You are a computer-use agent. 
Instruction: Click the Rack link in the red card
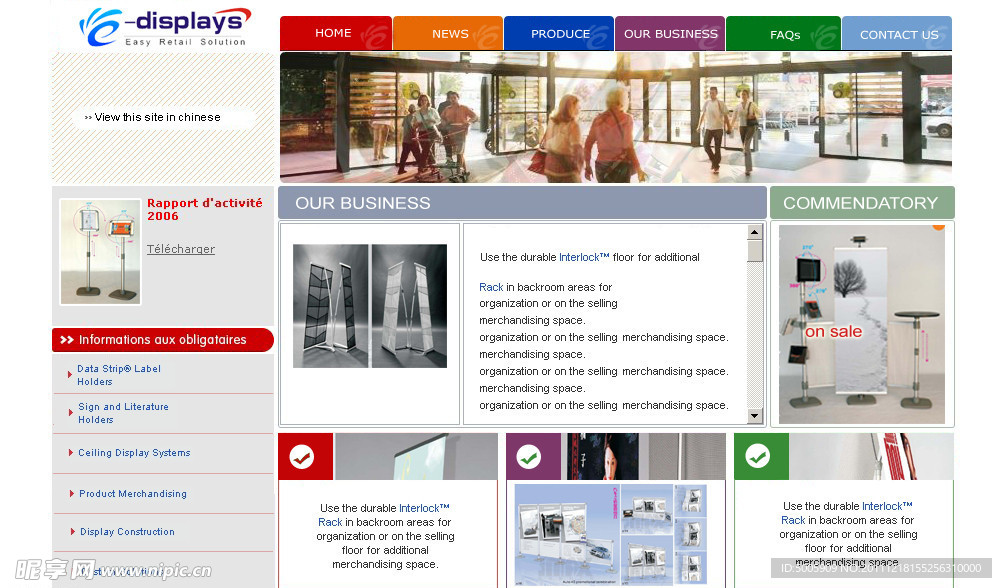point(330,522)
